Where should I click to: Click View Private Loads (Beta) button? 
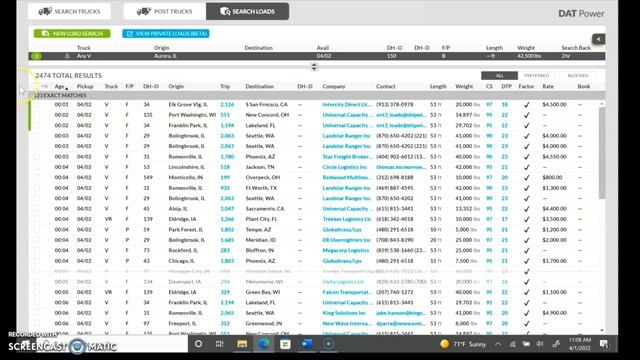[166, 33]
